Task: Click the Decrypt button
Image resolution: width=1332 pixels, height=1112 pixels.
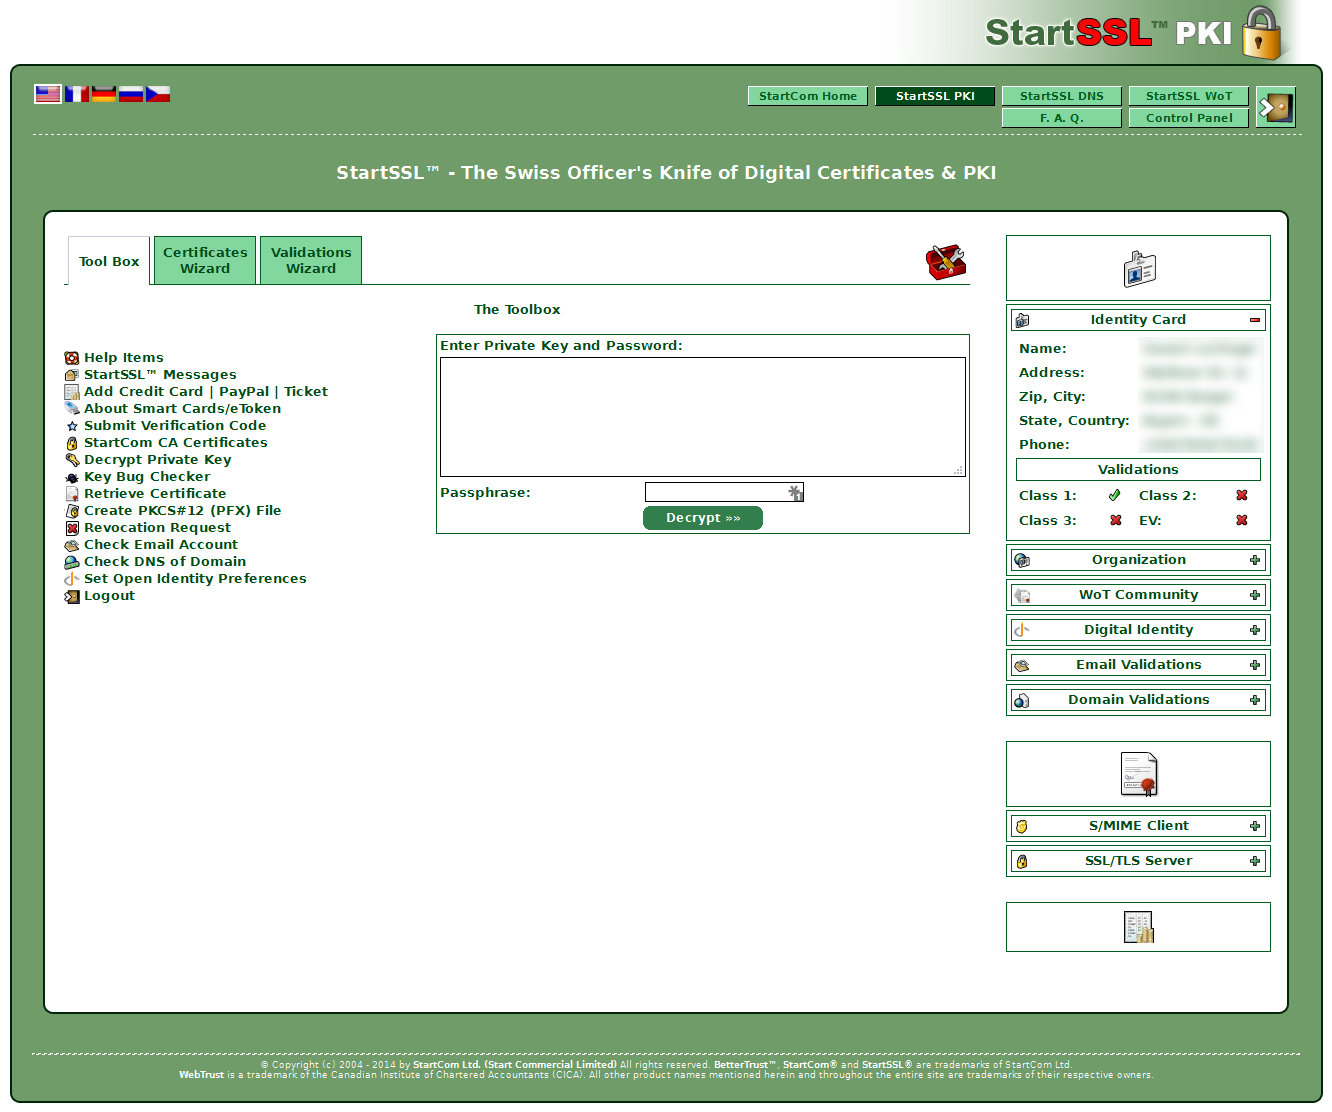Action: click(703, 518)
